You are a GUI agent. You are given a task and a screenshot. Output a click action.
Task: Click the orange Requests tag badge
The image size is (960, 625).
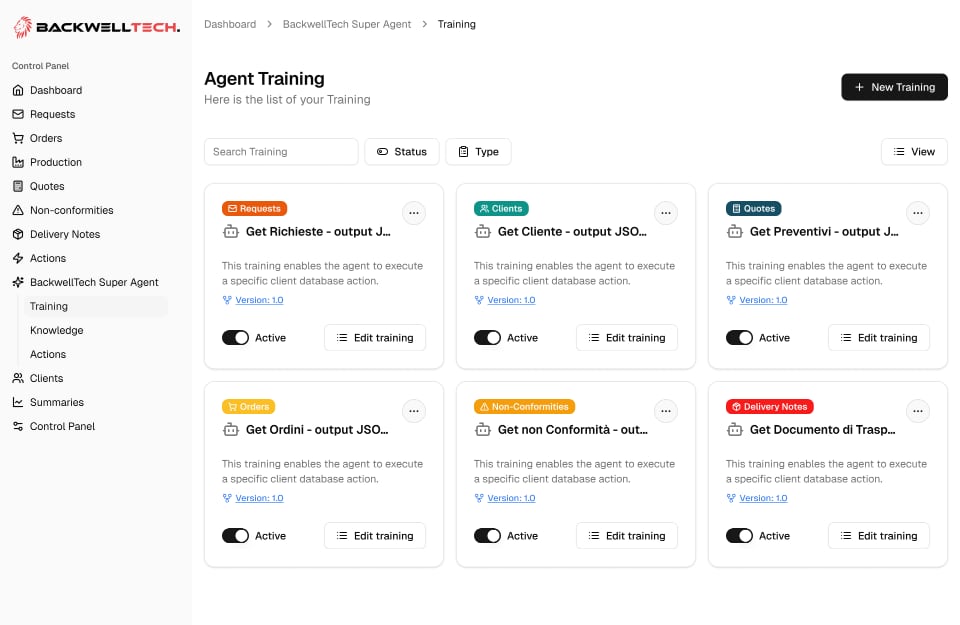pyautogui.click(x=254, y=209)
